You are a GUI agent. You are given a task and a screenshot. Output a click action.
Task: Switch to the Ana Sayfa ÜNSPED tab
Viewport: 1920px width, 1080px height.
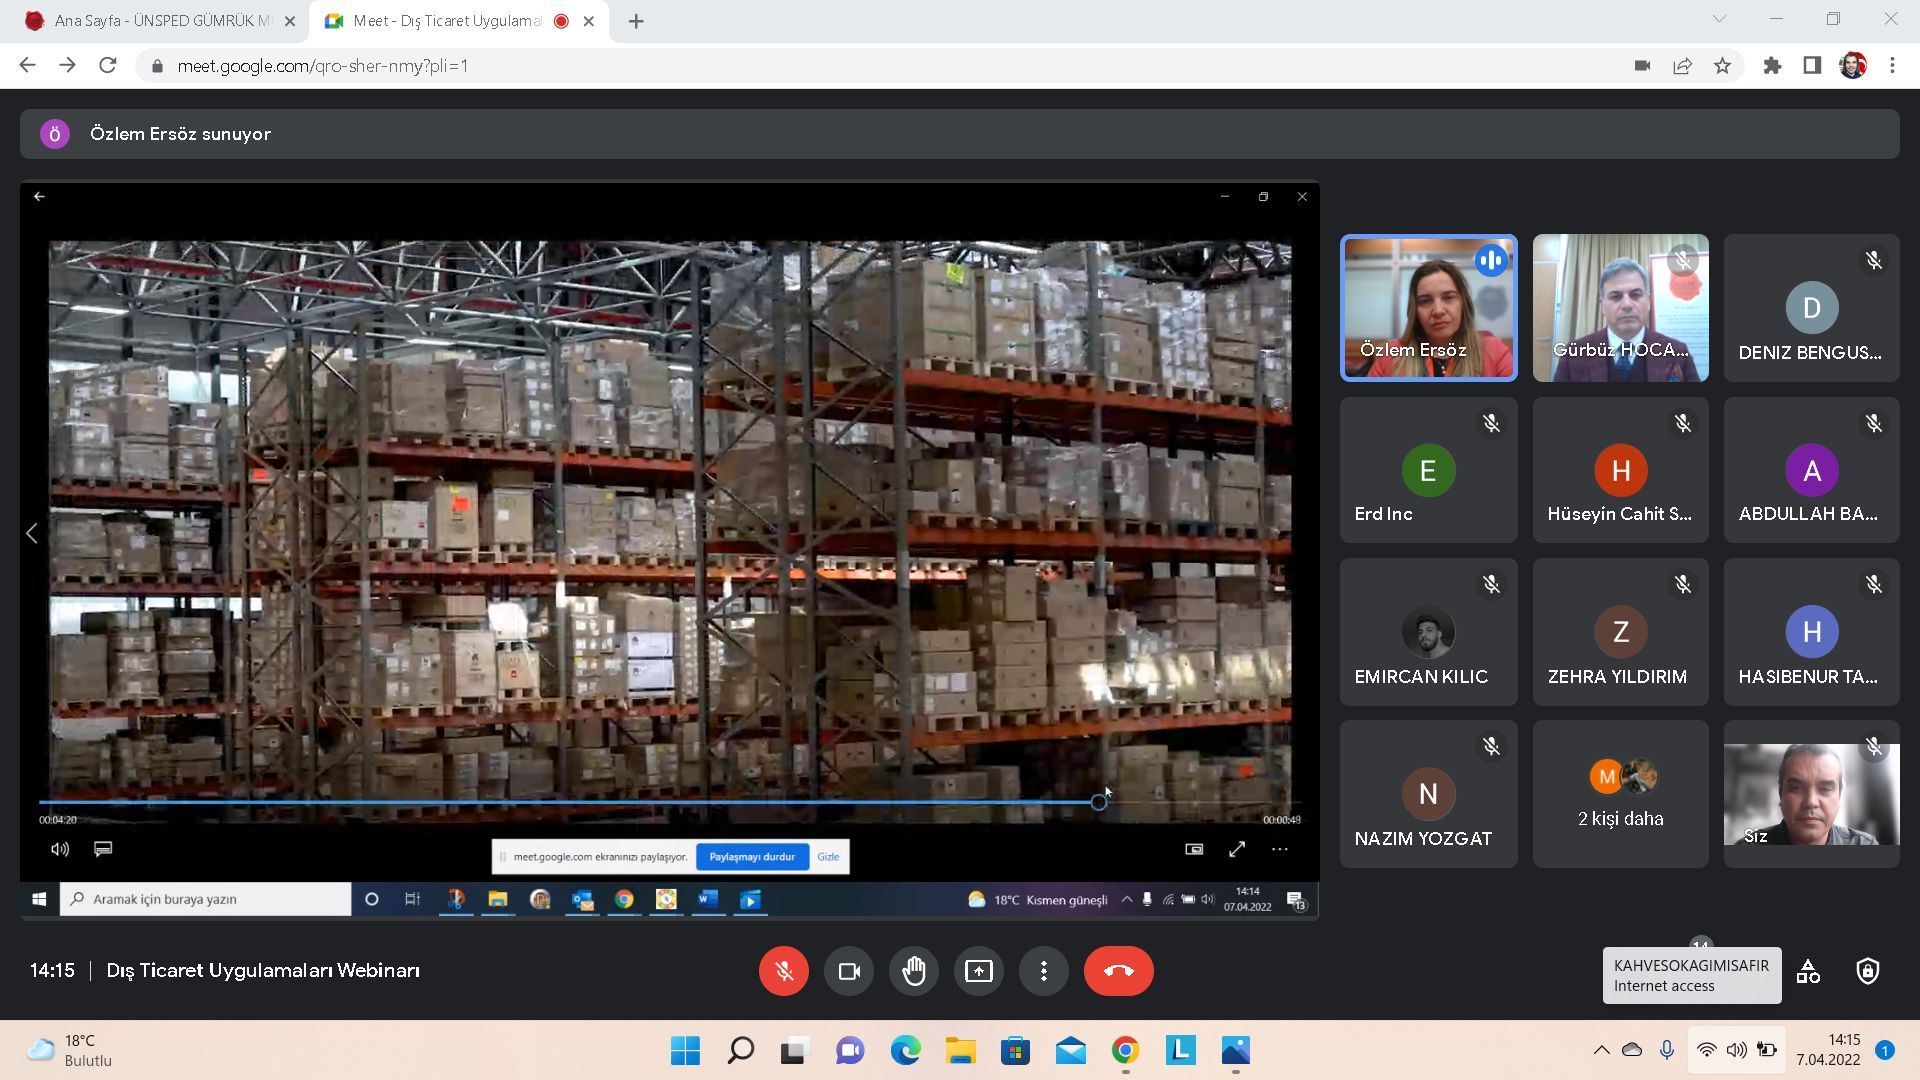[x=160, y=21]
